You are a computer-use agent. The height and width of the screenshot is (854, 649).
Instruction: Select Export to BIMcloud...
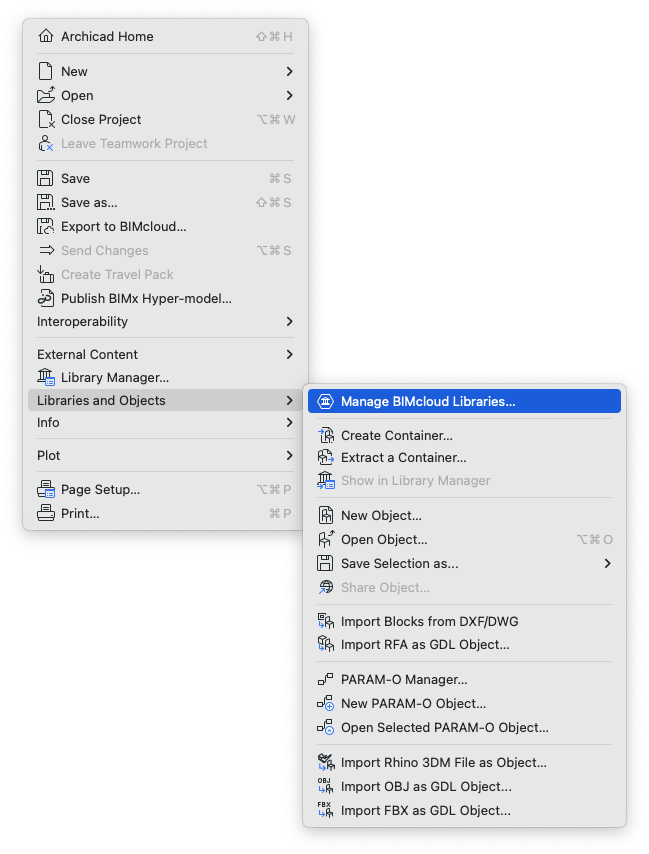(165, 226)
